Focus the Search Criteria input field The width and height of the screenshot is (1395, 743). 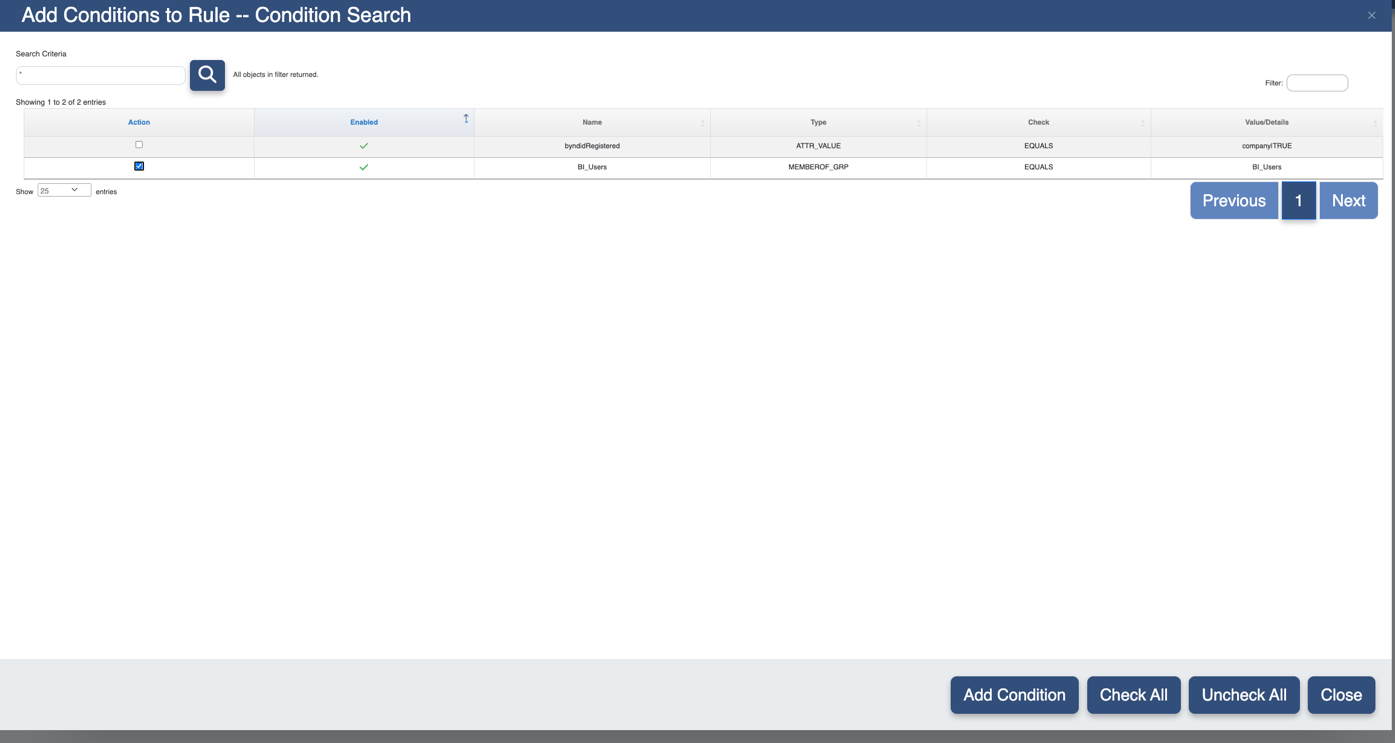[101, 75]
